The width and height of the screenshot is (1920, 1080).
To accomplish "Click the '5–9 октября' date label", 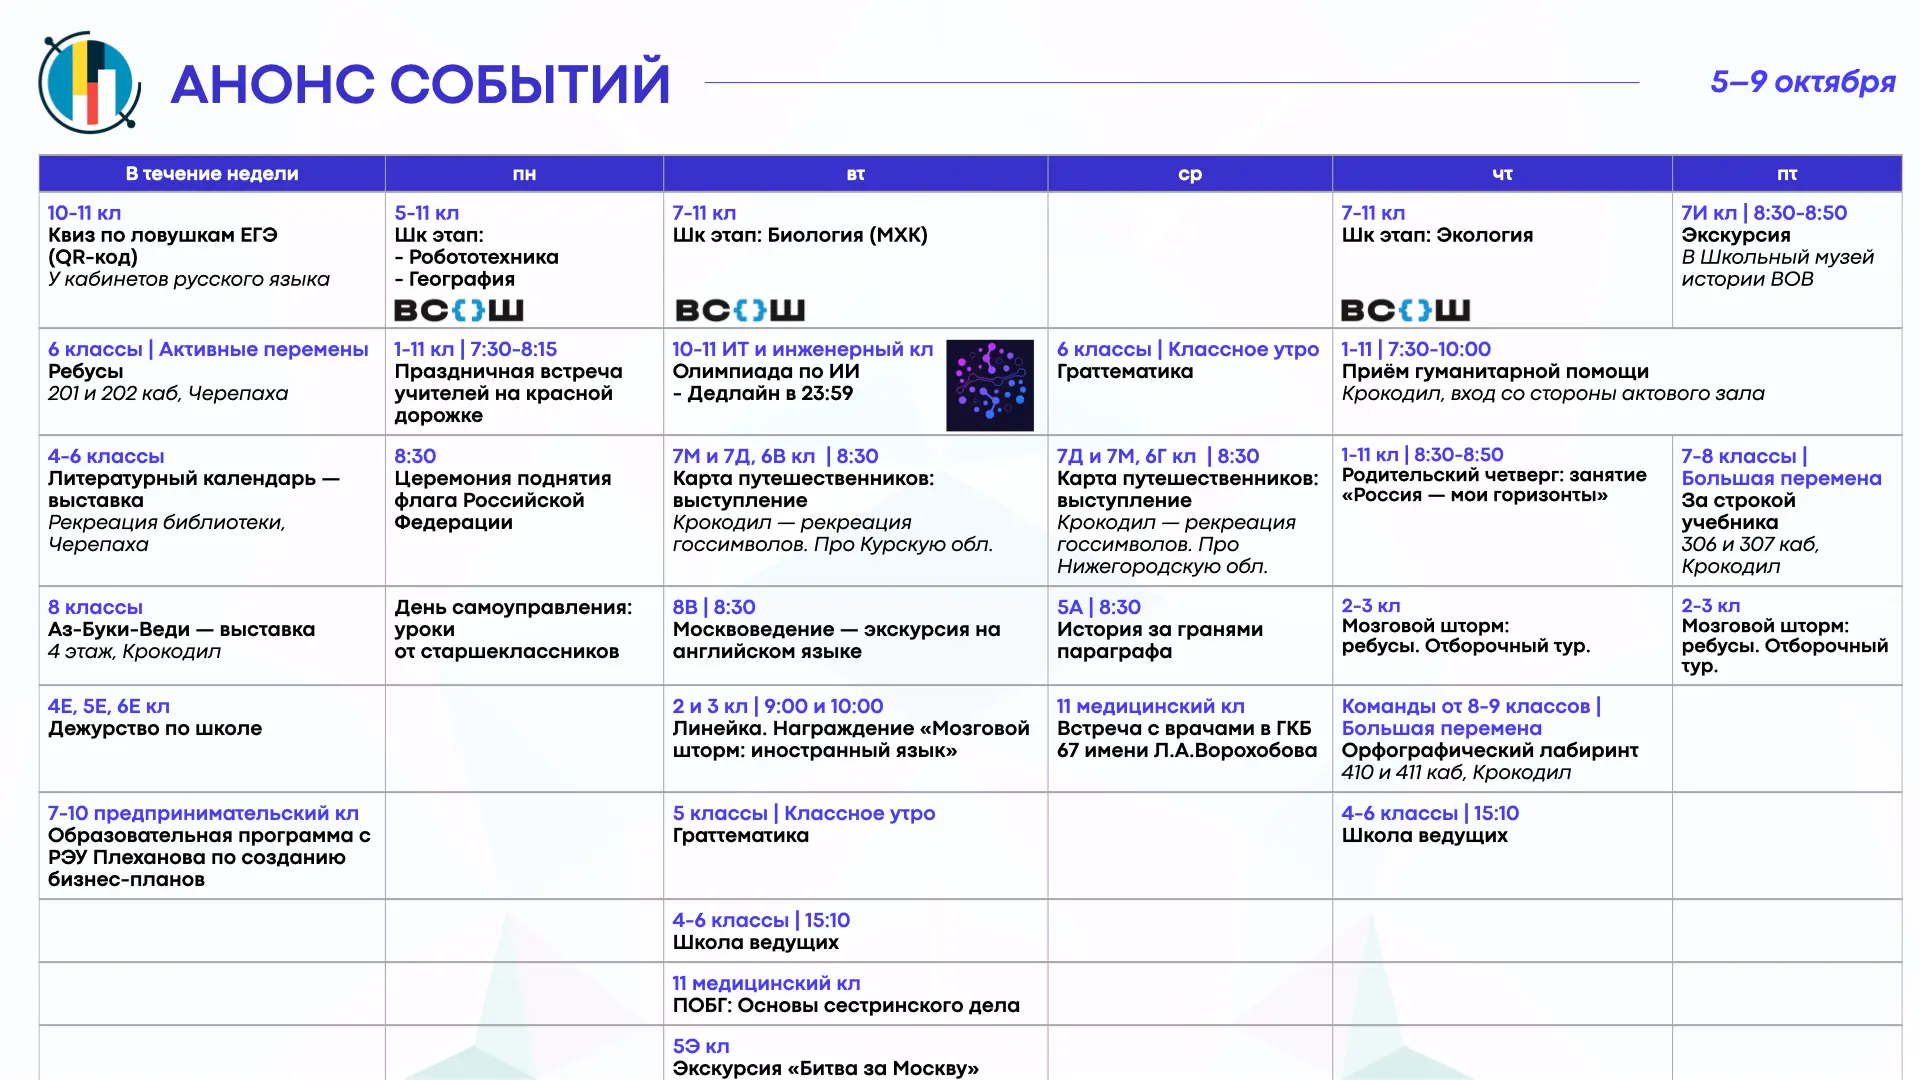I will (x=1803, y=81).
